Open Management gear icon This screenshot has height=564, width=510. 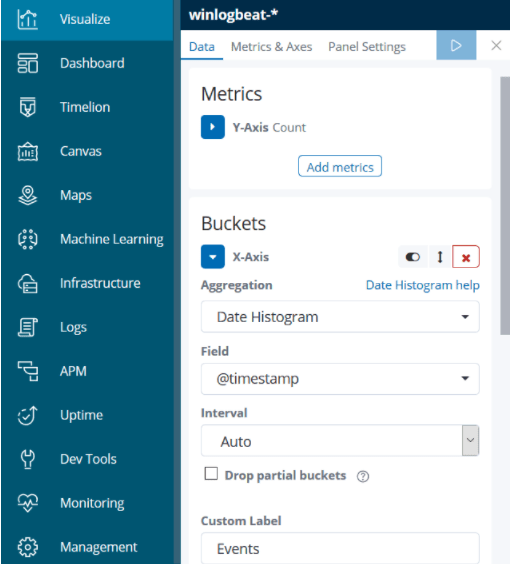click(28, 547)
